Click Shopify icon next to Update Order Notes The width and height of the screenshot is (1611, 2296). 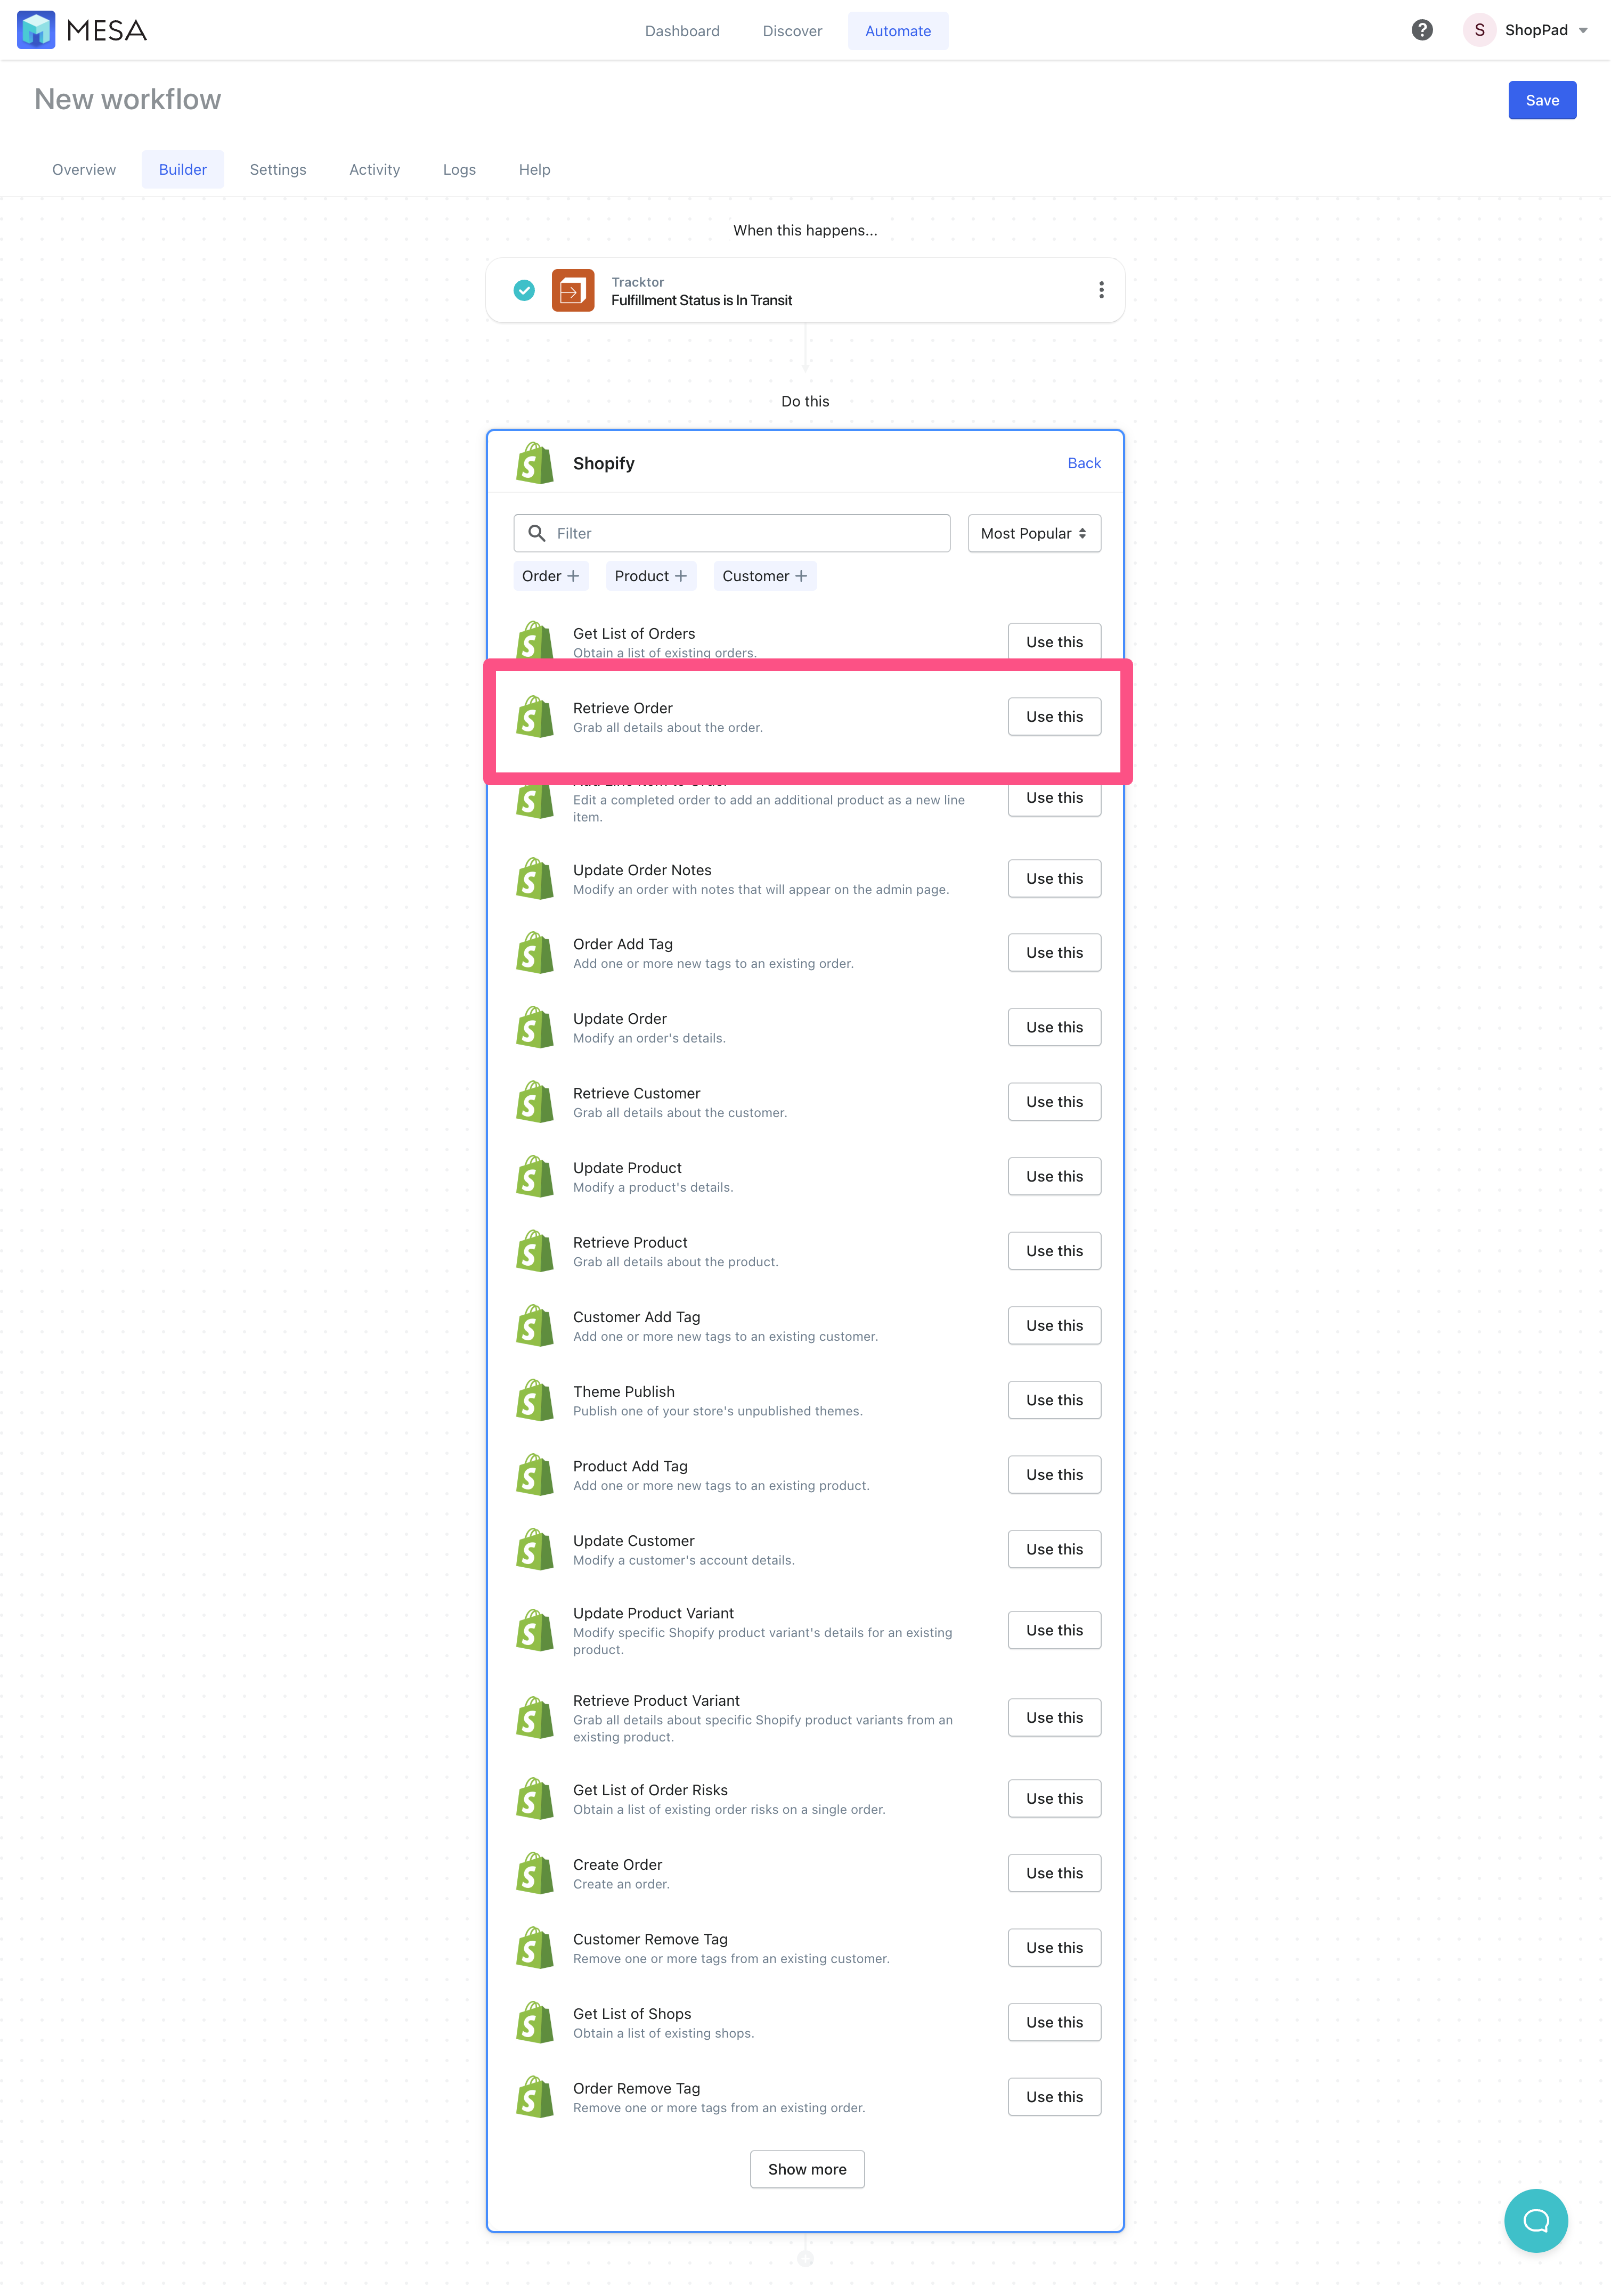[x=535, y=879]
